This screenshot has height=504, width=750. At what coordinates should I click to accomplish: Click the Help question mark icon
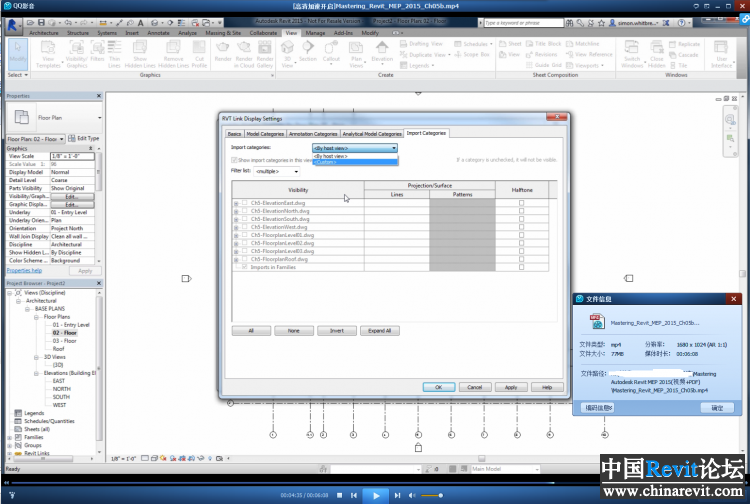(x=681, y=22)
